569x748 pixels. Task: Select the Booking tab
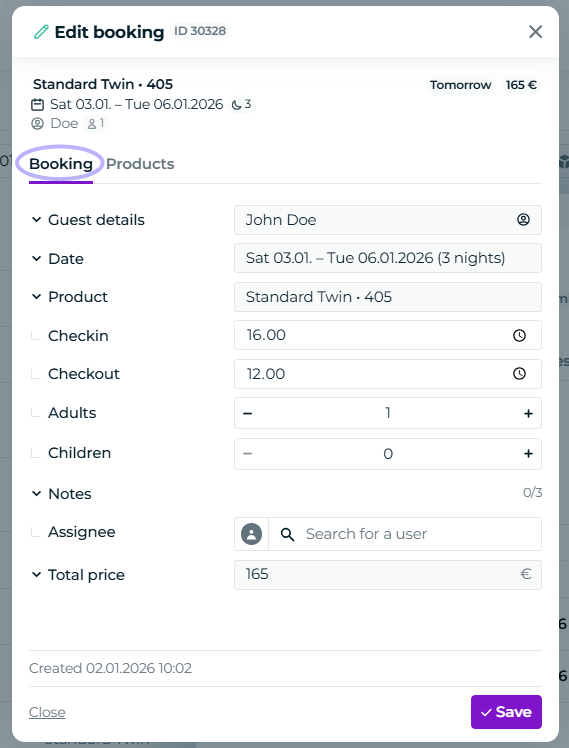tap(61, 164)
